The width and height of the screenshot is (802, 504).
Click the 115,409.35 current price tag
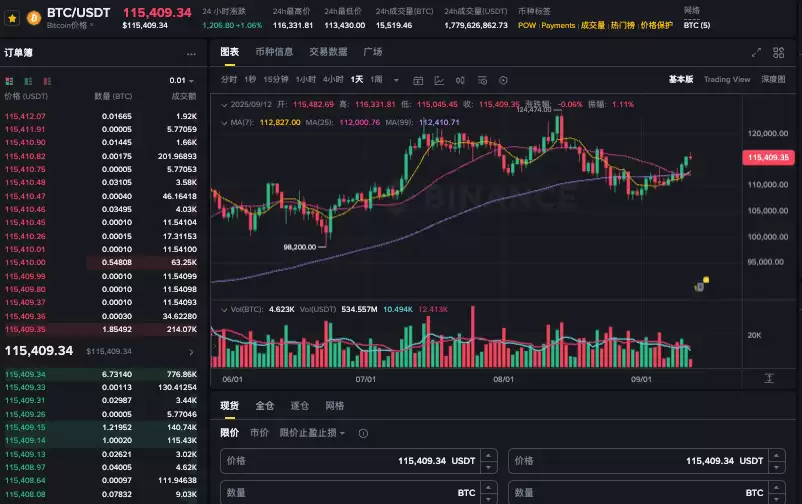(768, 157)
